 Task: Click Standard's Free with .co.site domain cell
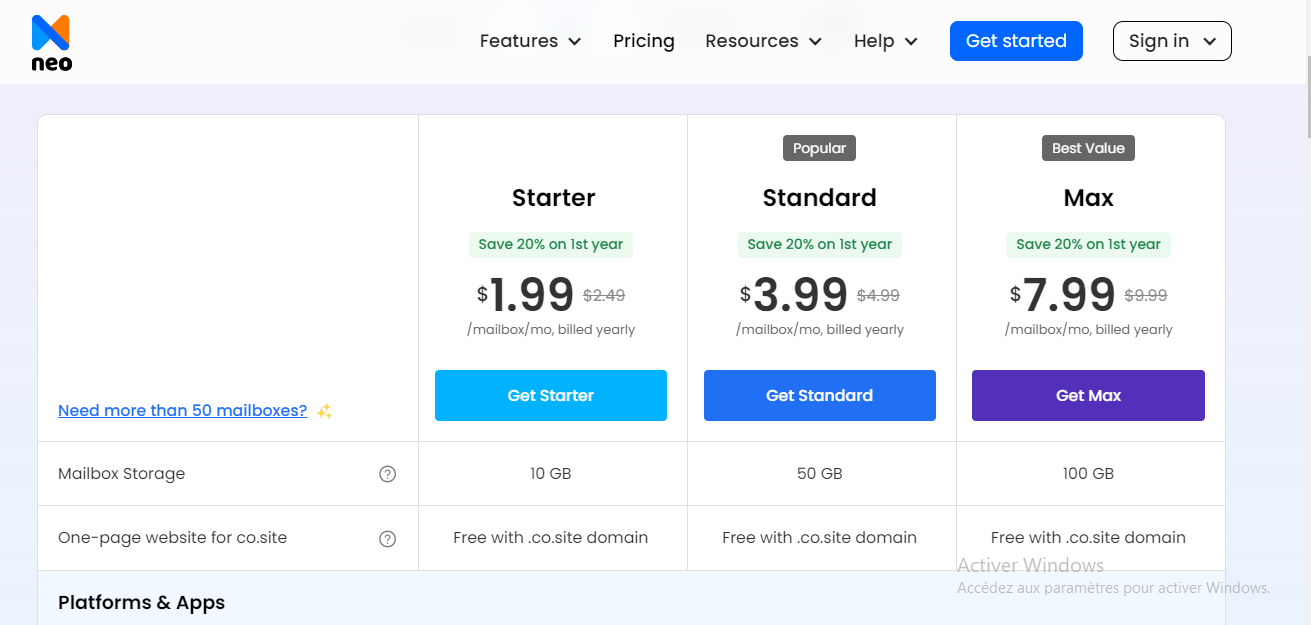820,538
